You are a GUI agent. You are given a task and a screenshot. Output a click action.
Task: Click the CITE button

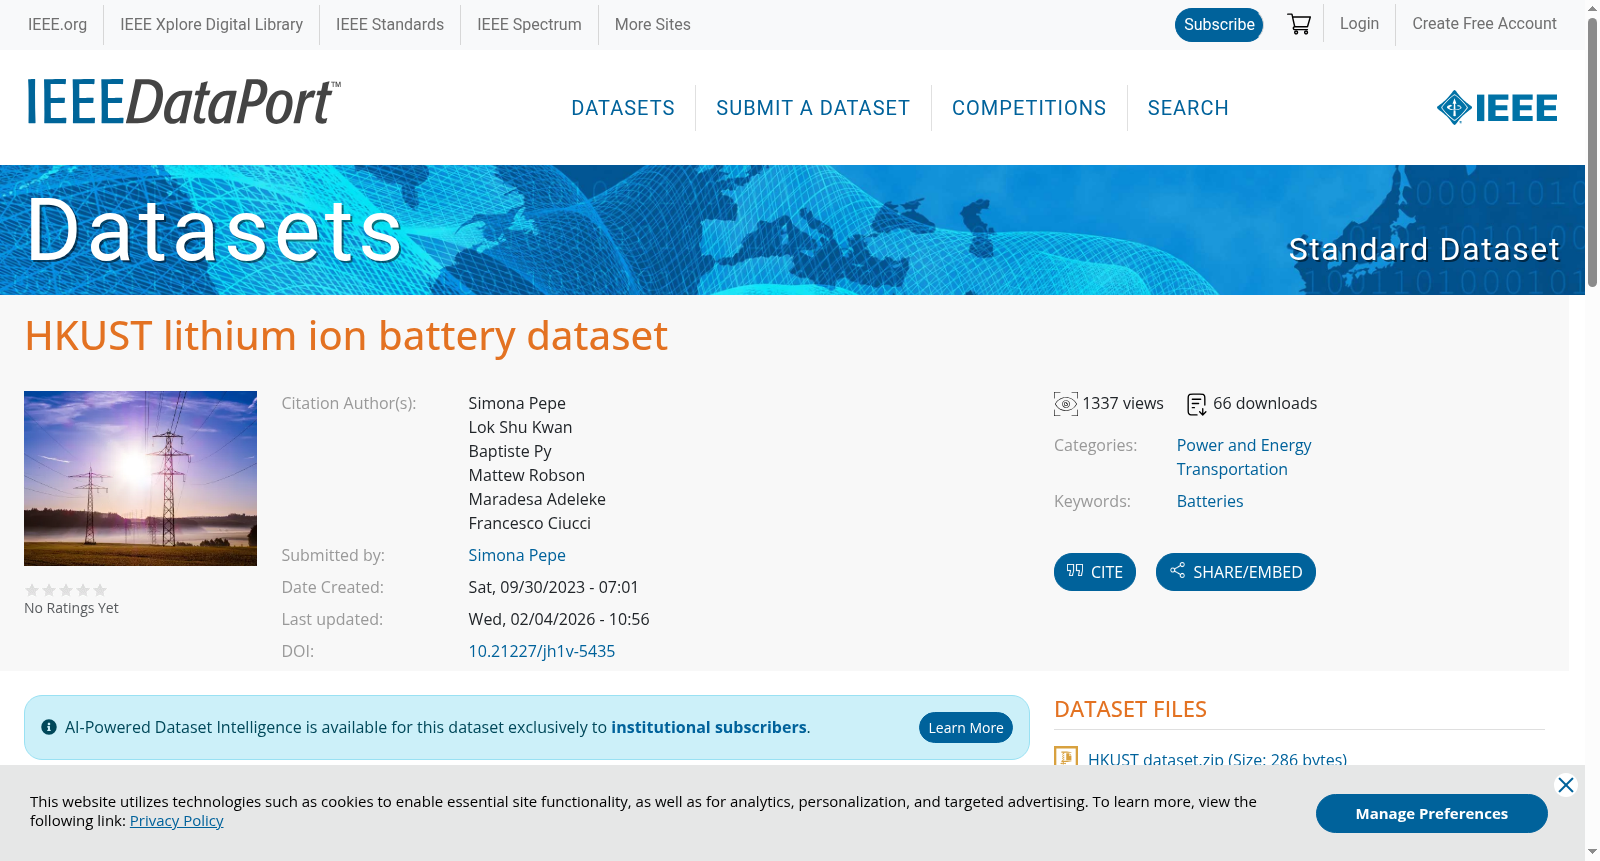(x=1095, y=572)
